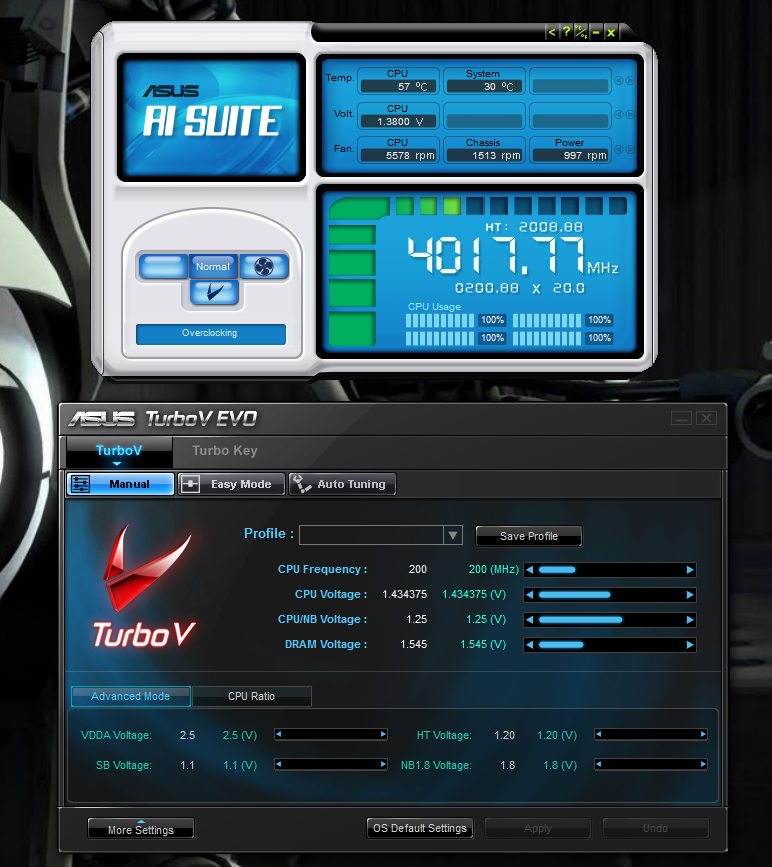This screenshot has width=772, height=867.
Task: Increase CPU Frequency with right arrow
Action: coord(690,570)
